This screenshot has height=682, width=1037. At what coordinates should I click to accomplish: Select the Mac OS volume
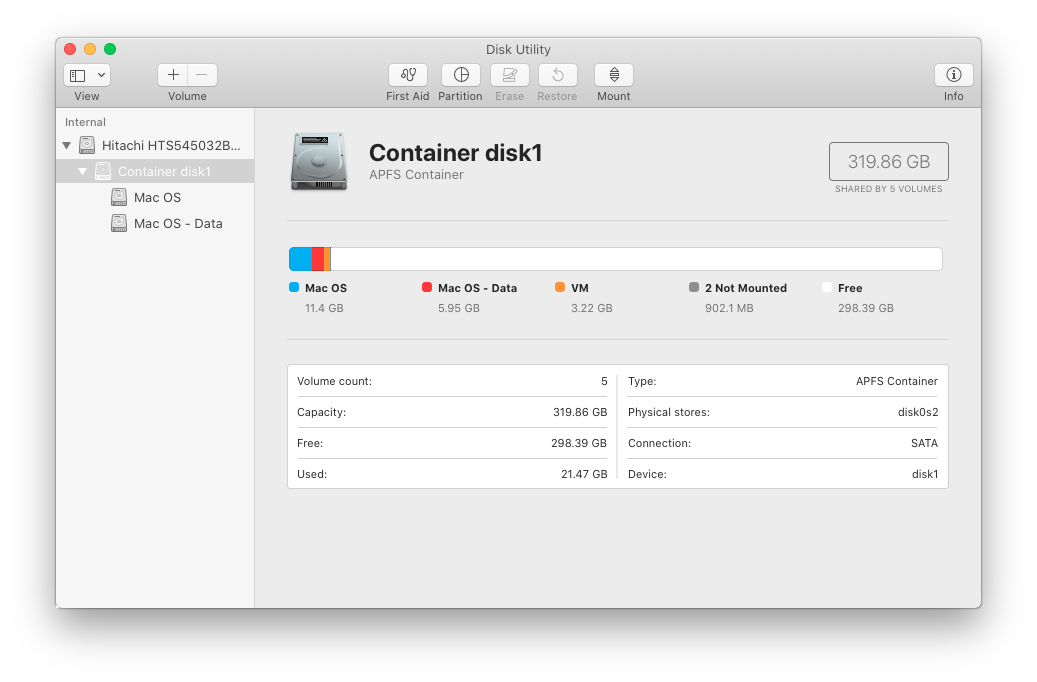point(155,197)
